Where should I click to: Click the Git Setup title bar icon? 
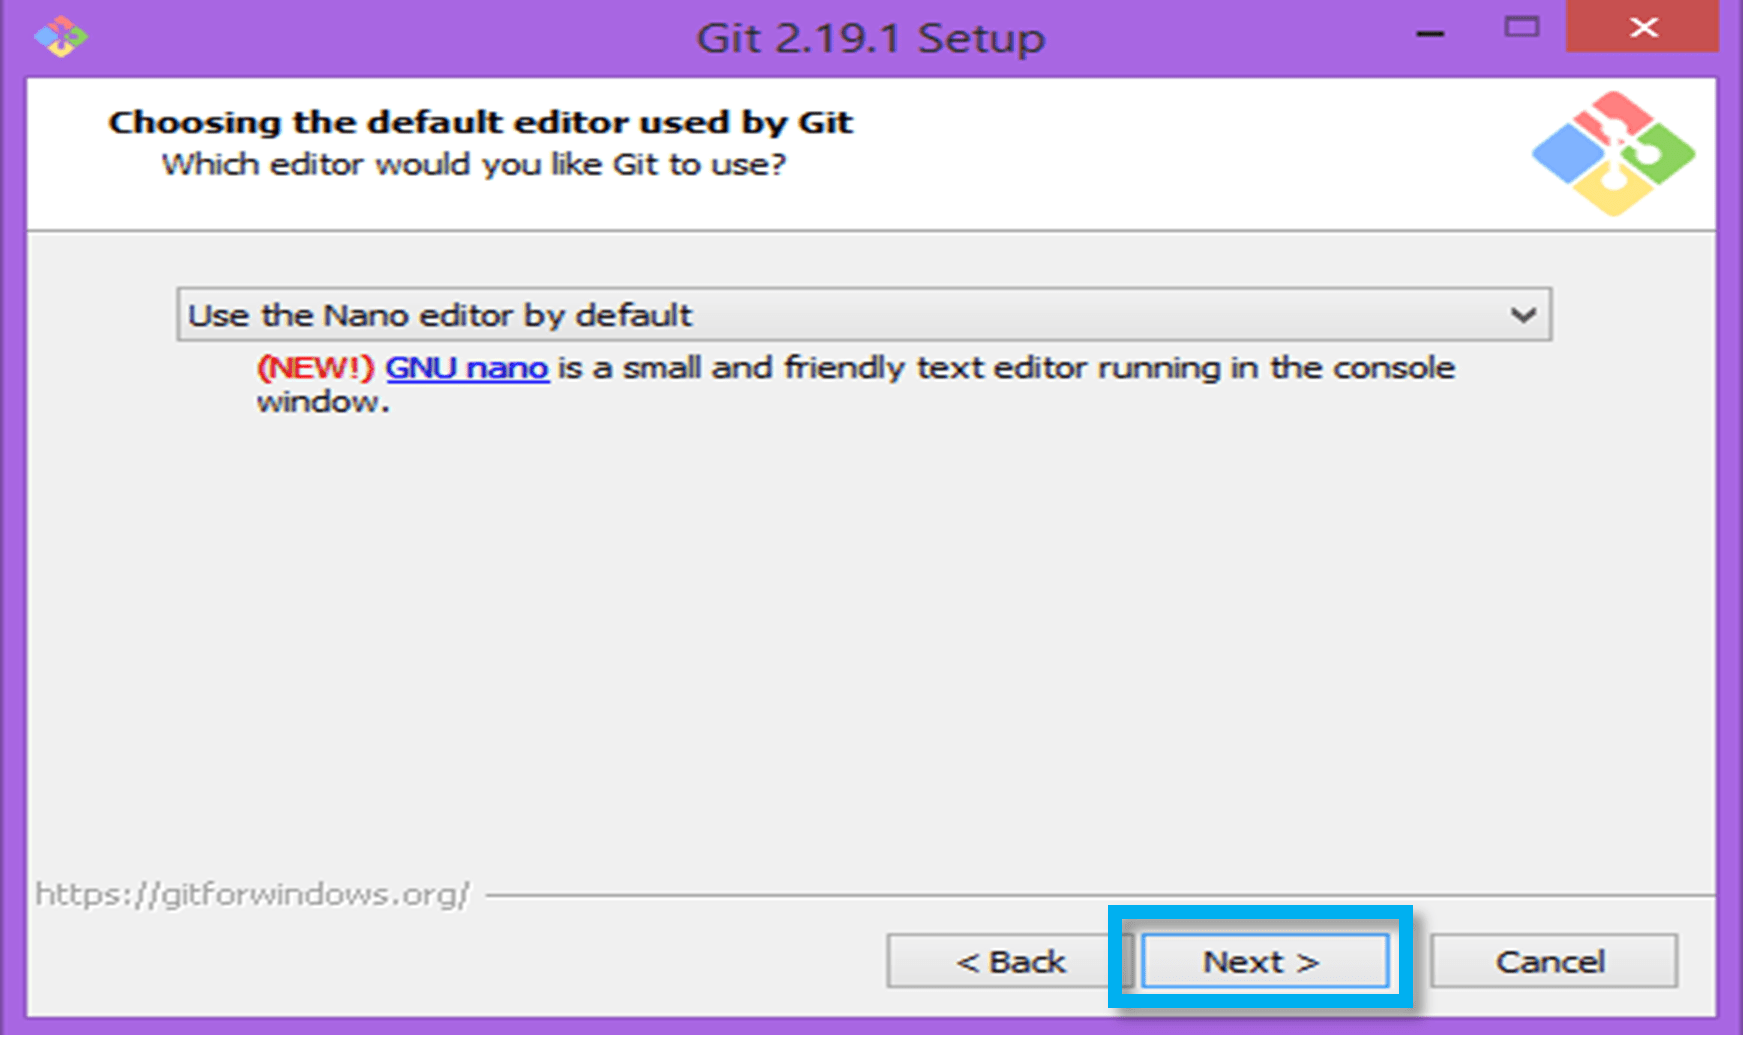point(60,36)
